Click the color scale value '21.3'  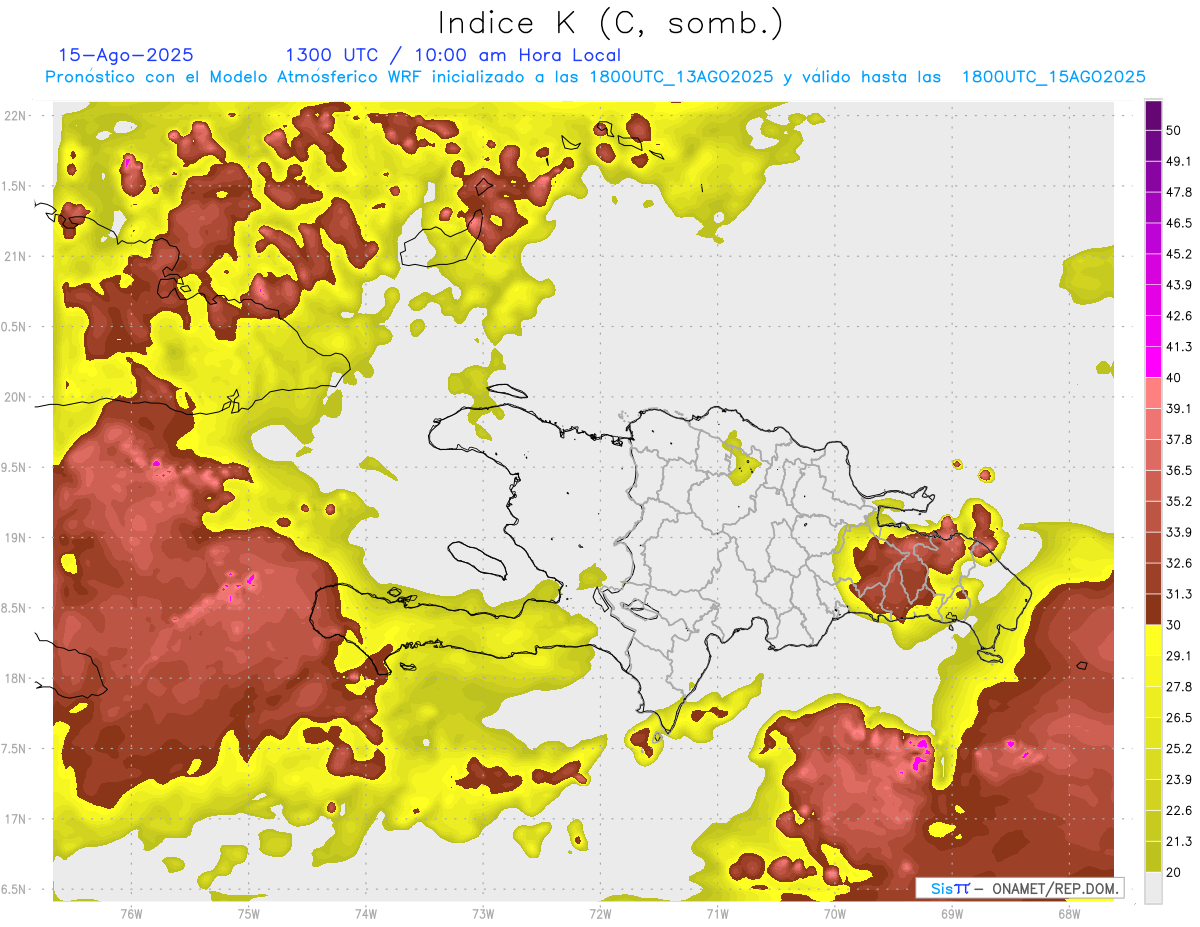click(x=1179, y=842)
